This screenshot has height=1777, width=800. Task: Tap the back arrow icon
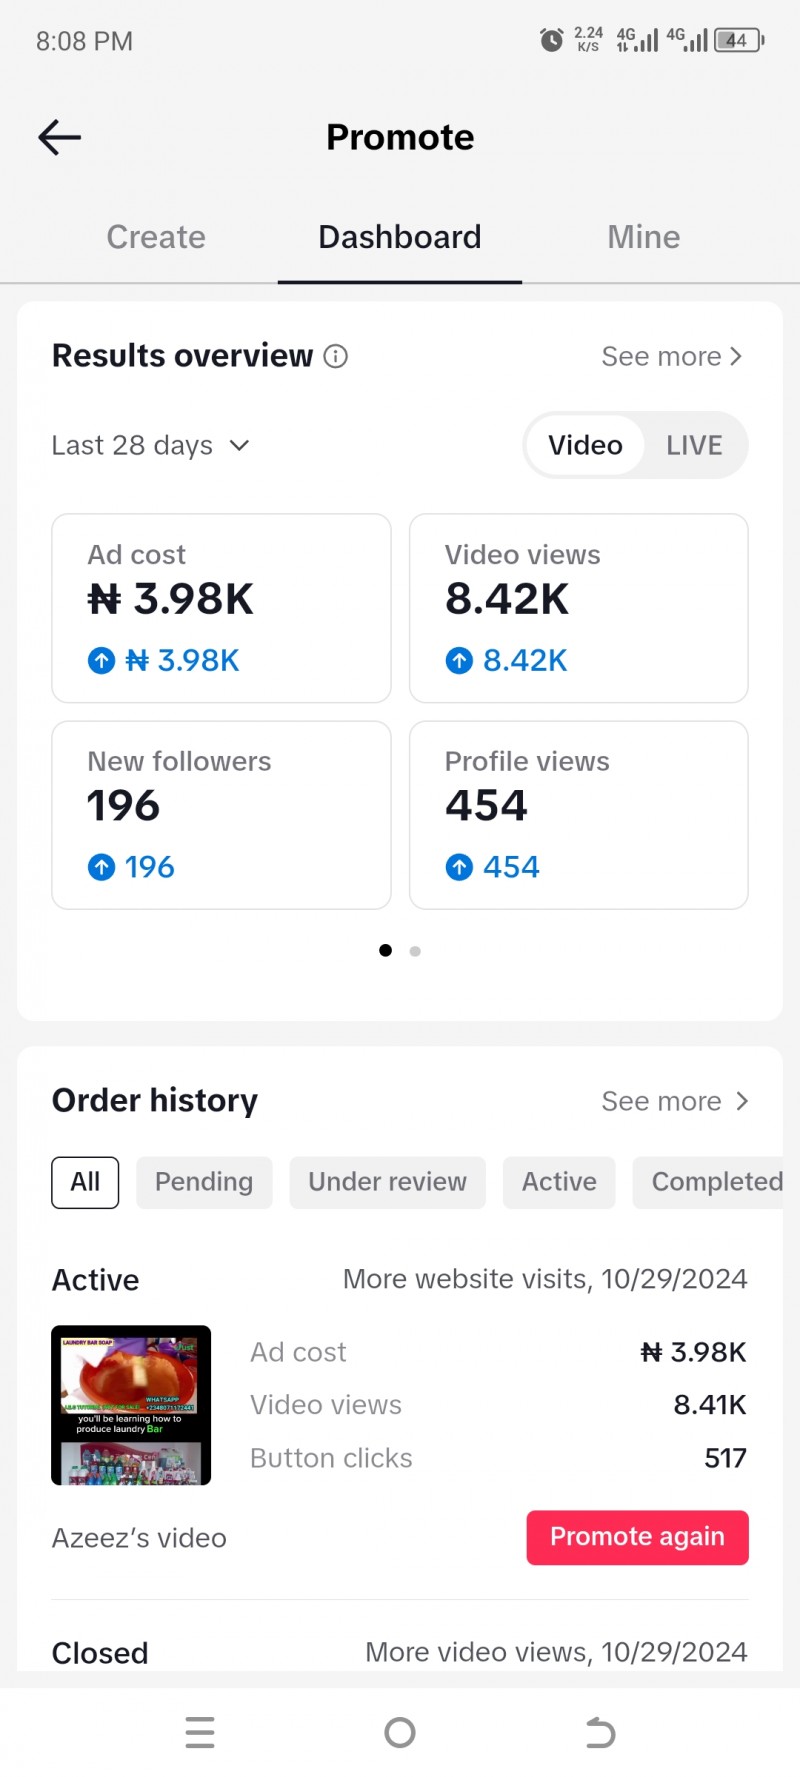click(x=60, y=137)
